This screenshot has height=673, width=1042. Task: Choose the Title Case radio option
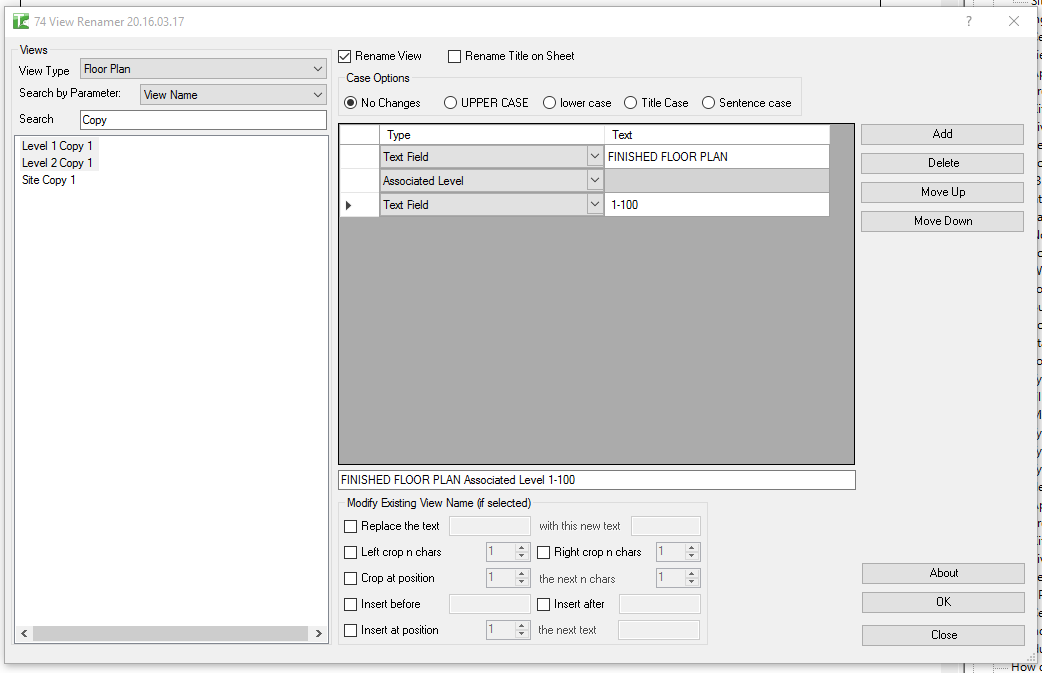click(x=630, y=103)
